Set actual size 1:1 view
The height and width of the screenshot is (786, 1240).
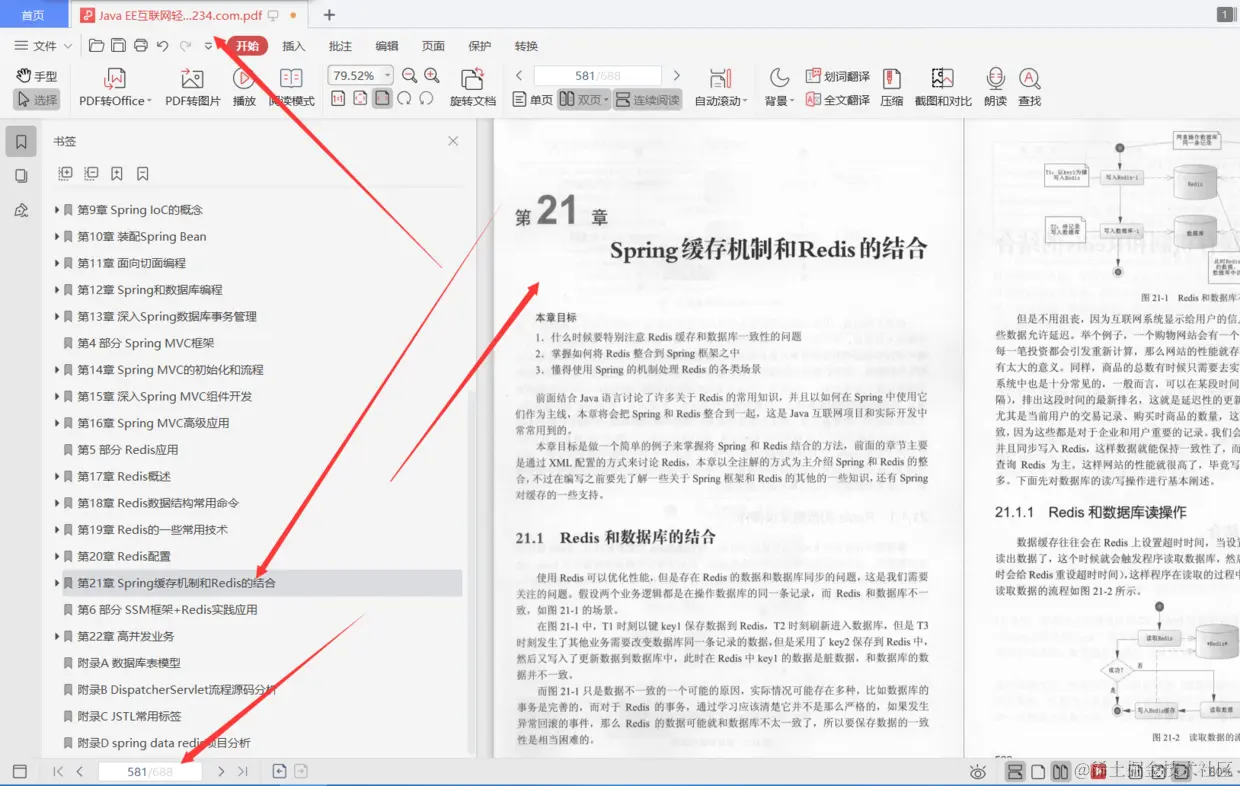[x=338, y=99]
